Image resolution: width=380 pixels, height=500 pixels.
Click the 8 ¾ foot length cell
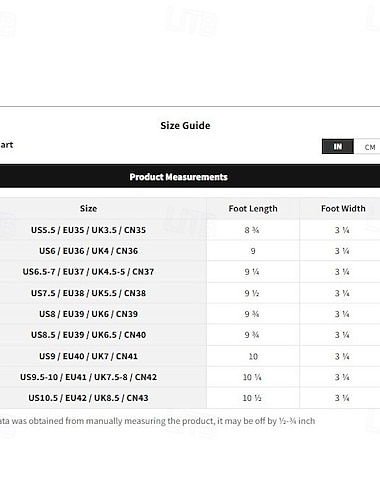252,230
